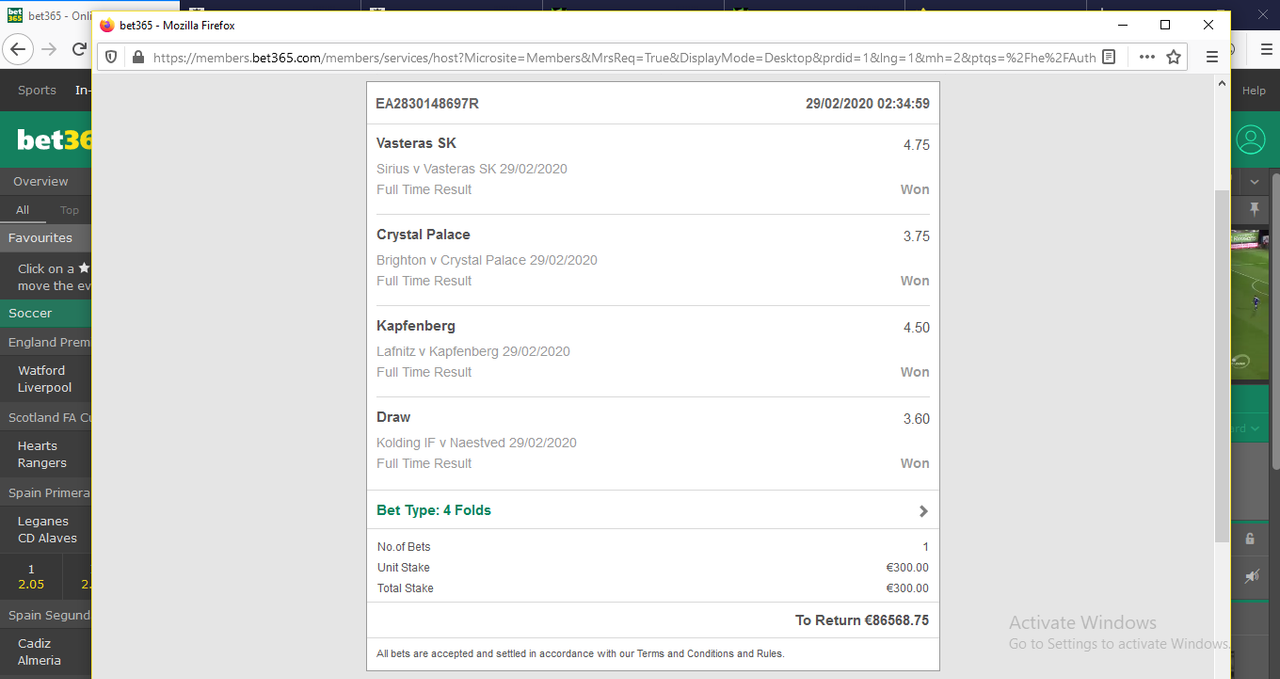Select the Overview menu item
Screen dimensions: 1280x679
[x=41, y=181]
